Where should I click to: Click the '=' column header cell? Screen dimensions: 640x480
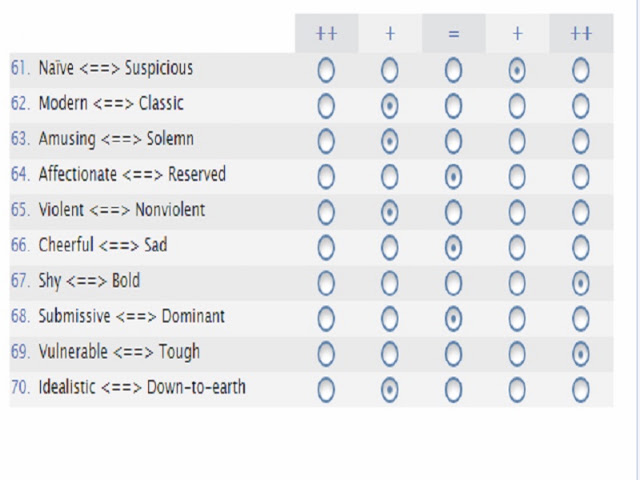[453, 33]
